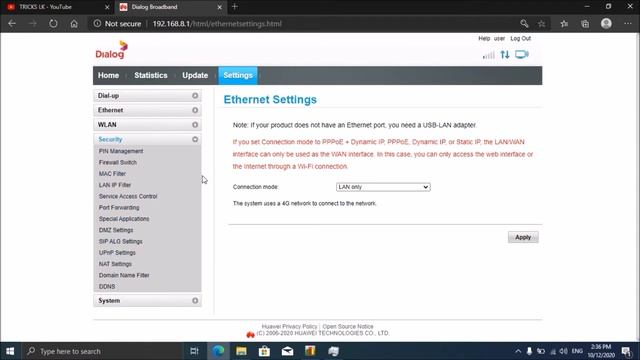
Task: Open NAT Settings page
Action: click(115, 264)
